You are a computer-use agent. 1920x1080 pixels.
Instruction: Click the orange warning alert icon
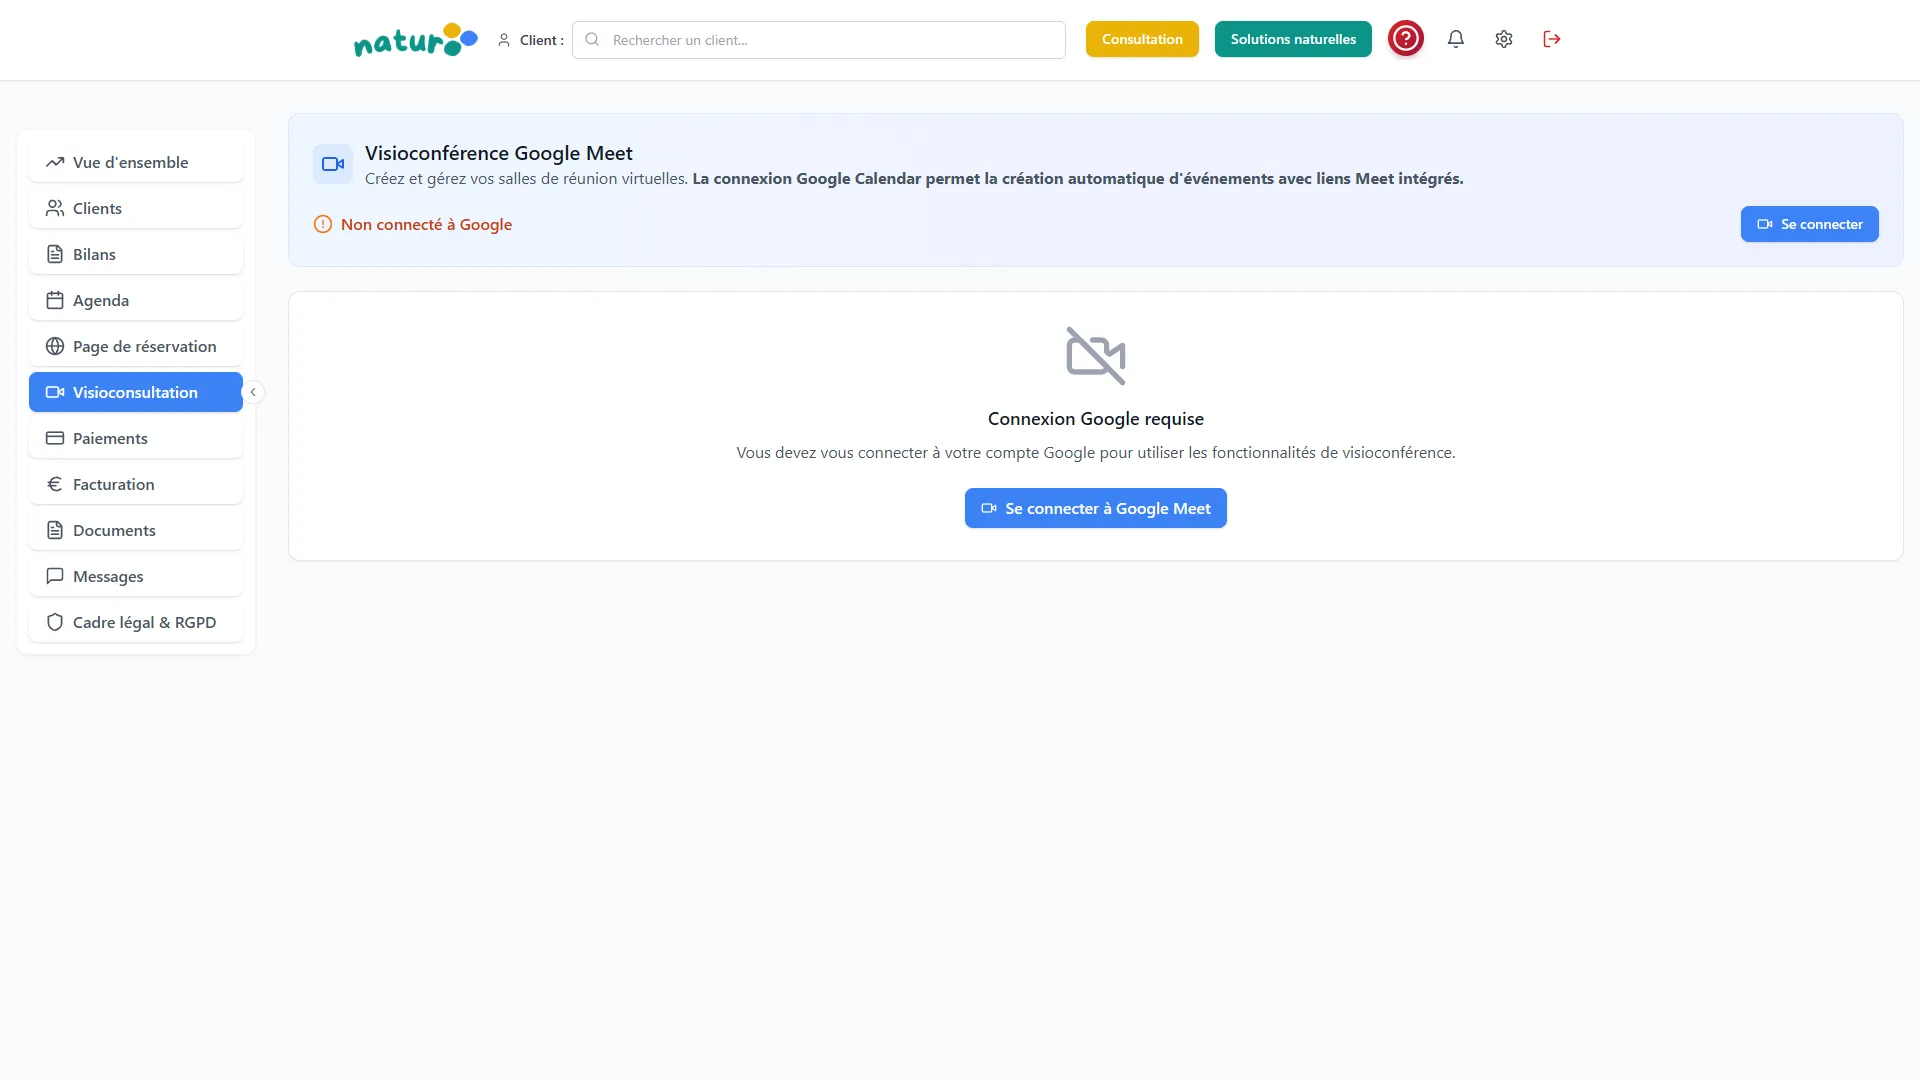[323, 224]
